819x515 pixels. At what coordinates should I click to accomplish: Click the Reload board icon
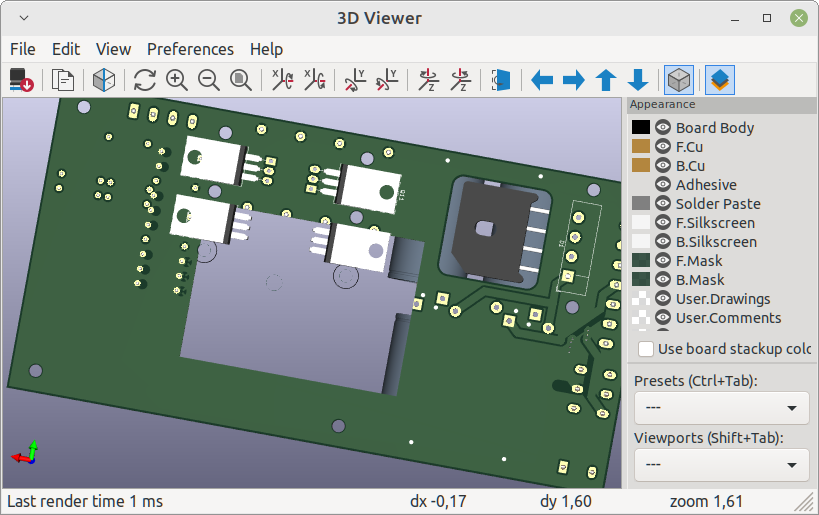(145, 80)
